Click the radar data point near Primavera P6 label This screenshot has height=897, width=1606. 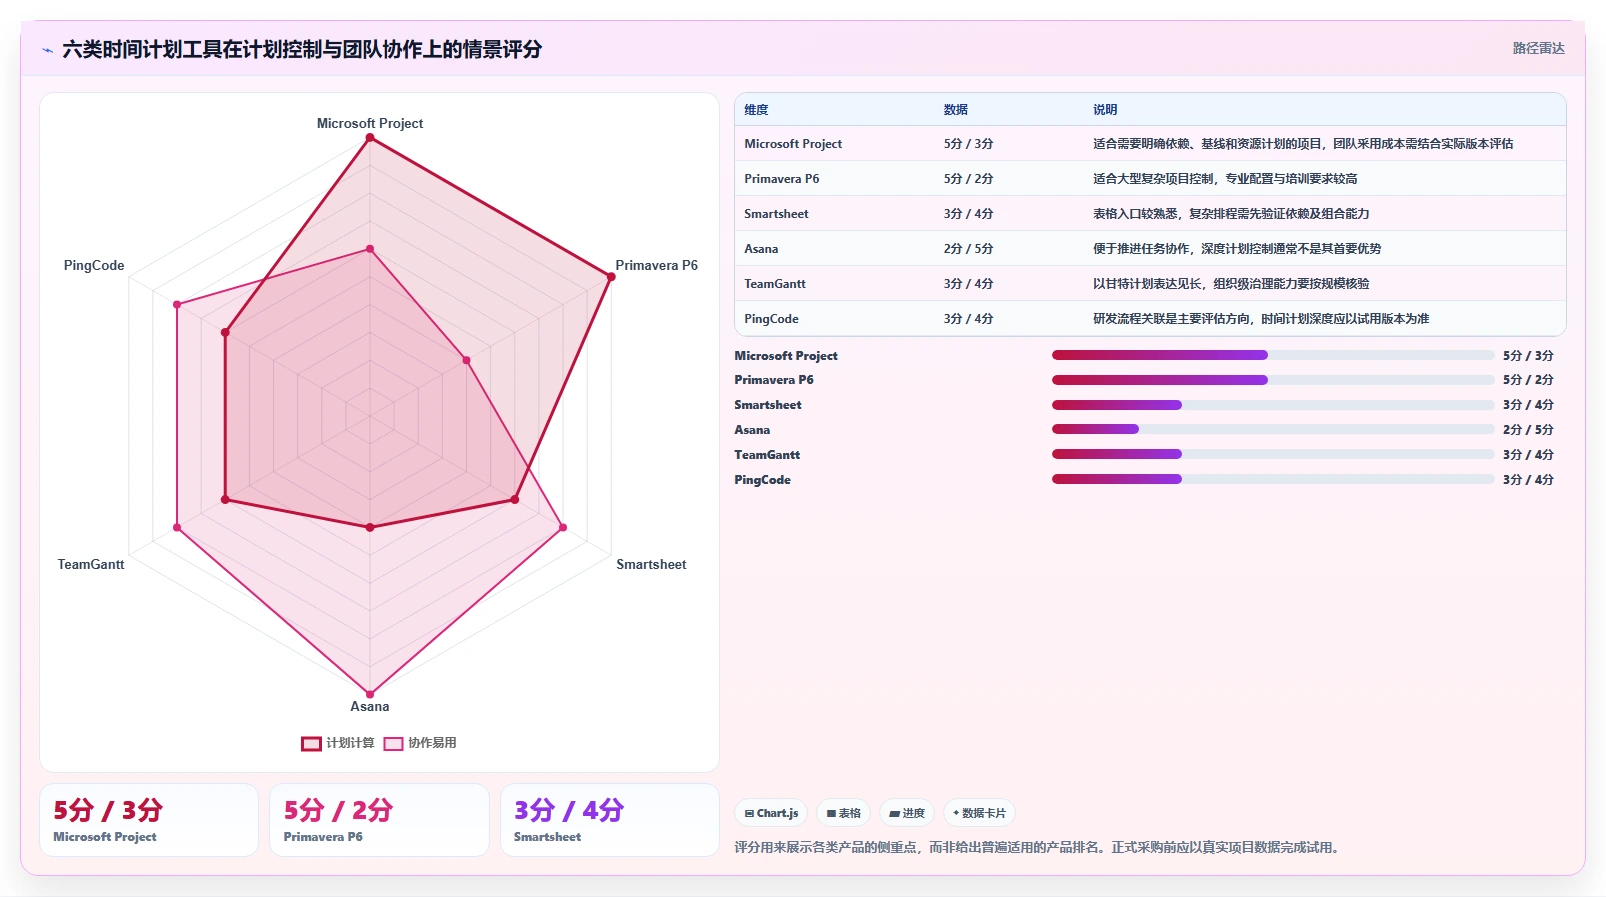click(x=611, y=277)
